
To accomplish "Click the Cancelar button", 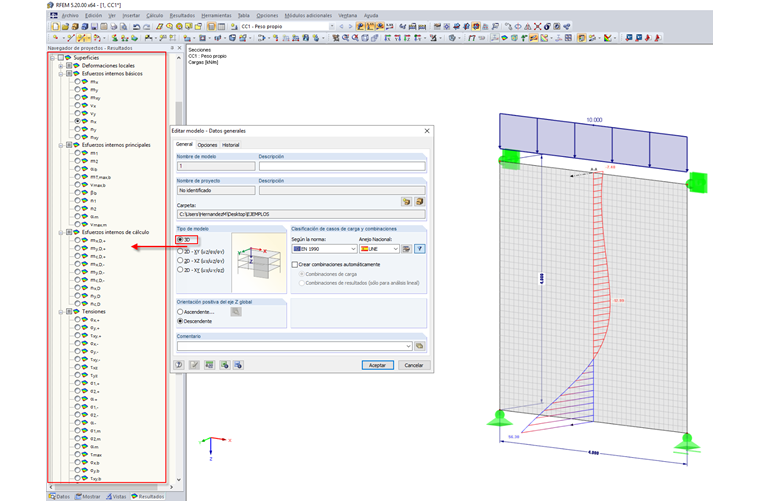I will (x=413, y=365).
